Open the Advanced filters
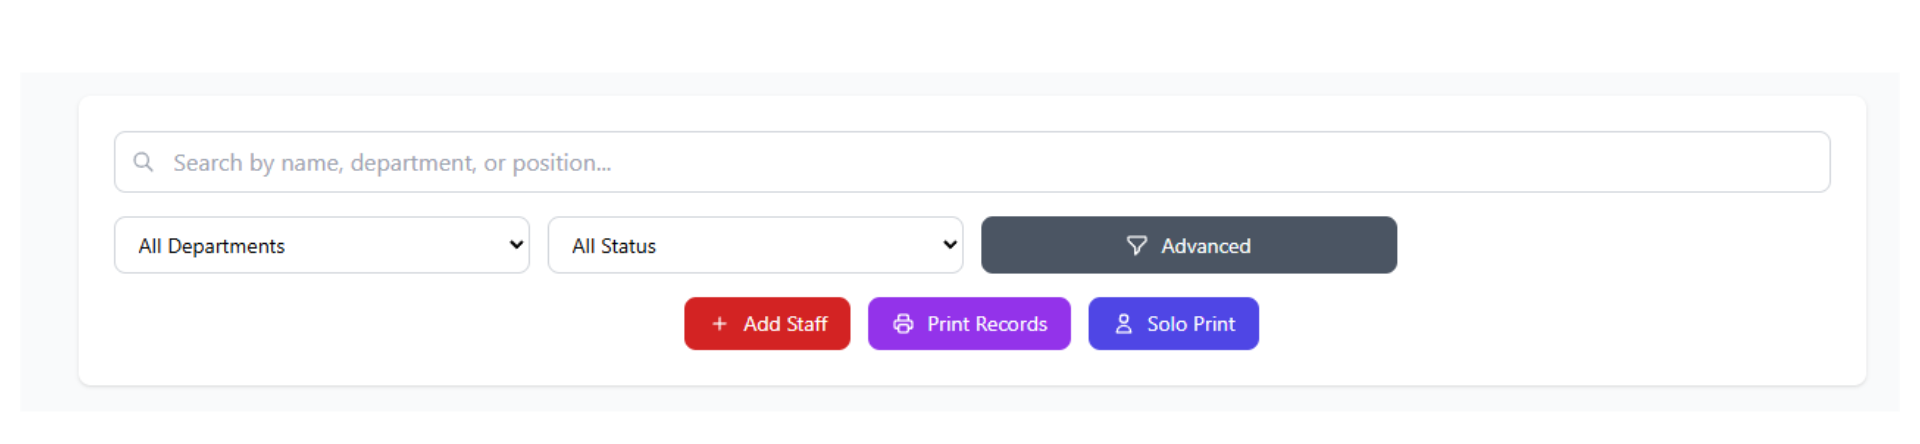 [x=1188, y=246]
